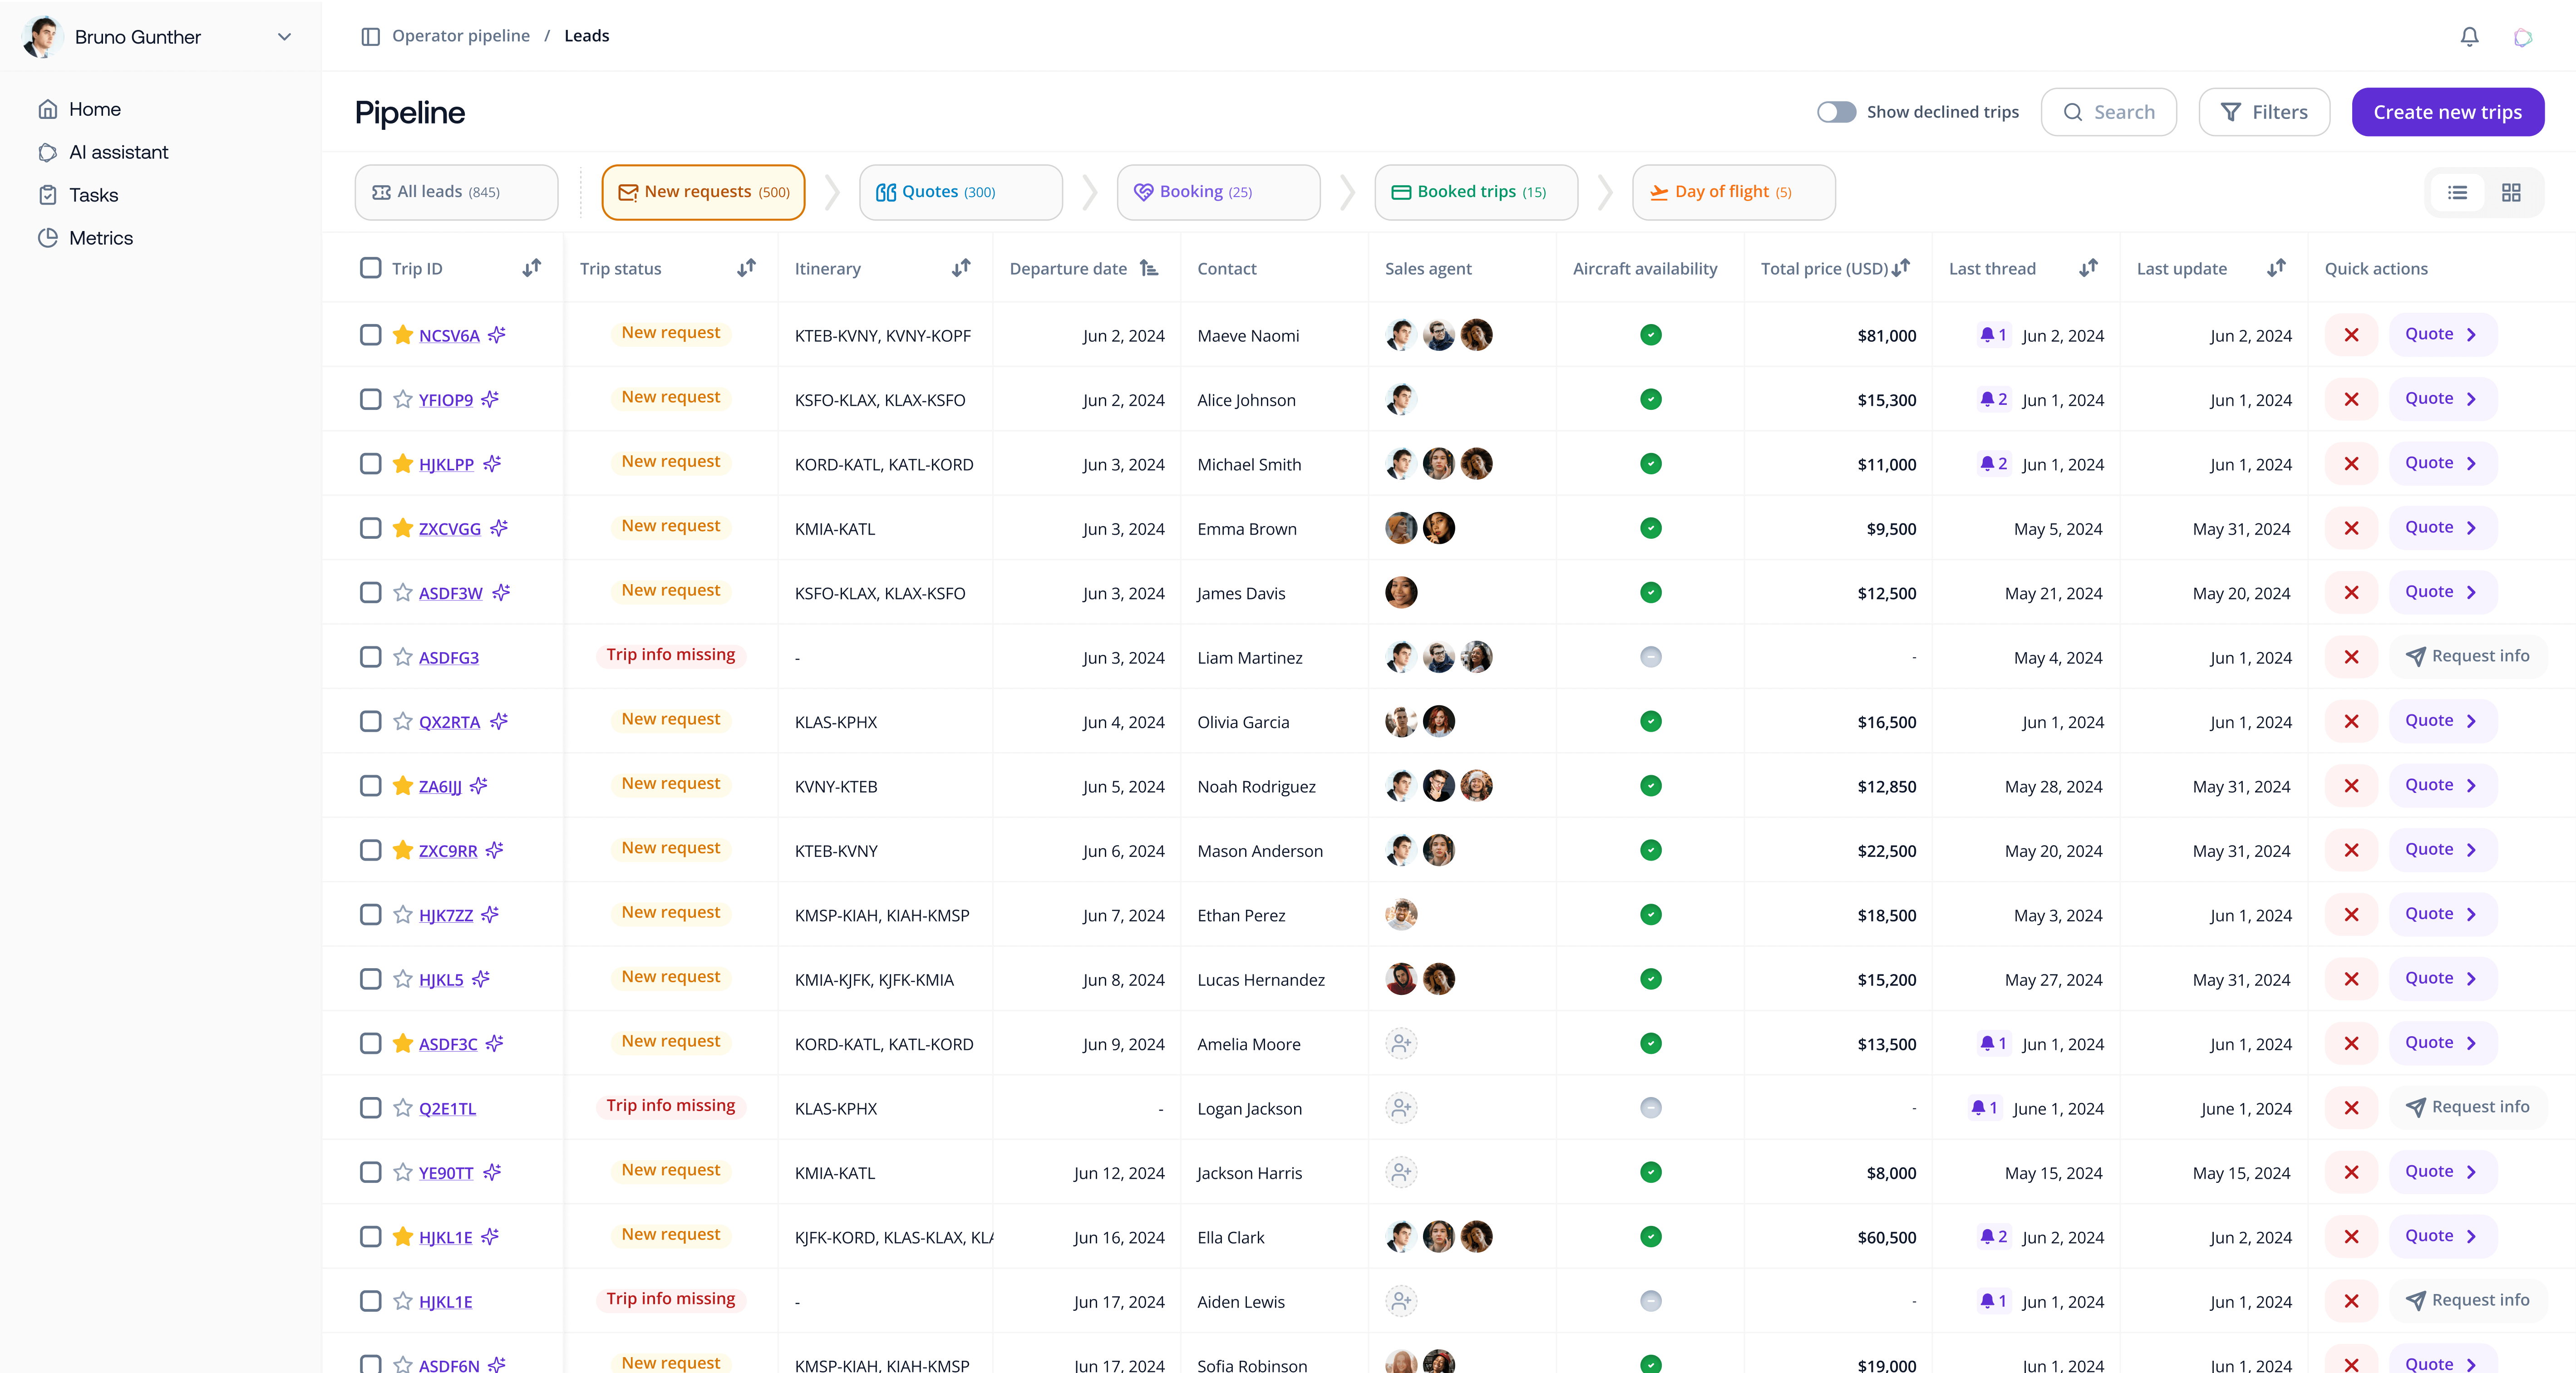Assign sales agent for Logan Jackson
The width and height of the screenshot is (2576, 1373).
tap(1401, 1108)
